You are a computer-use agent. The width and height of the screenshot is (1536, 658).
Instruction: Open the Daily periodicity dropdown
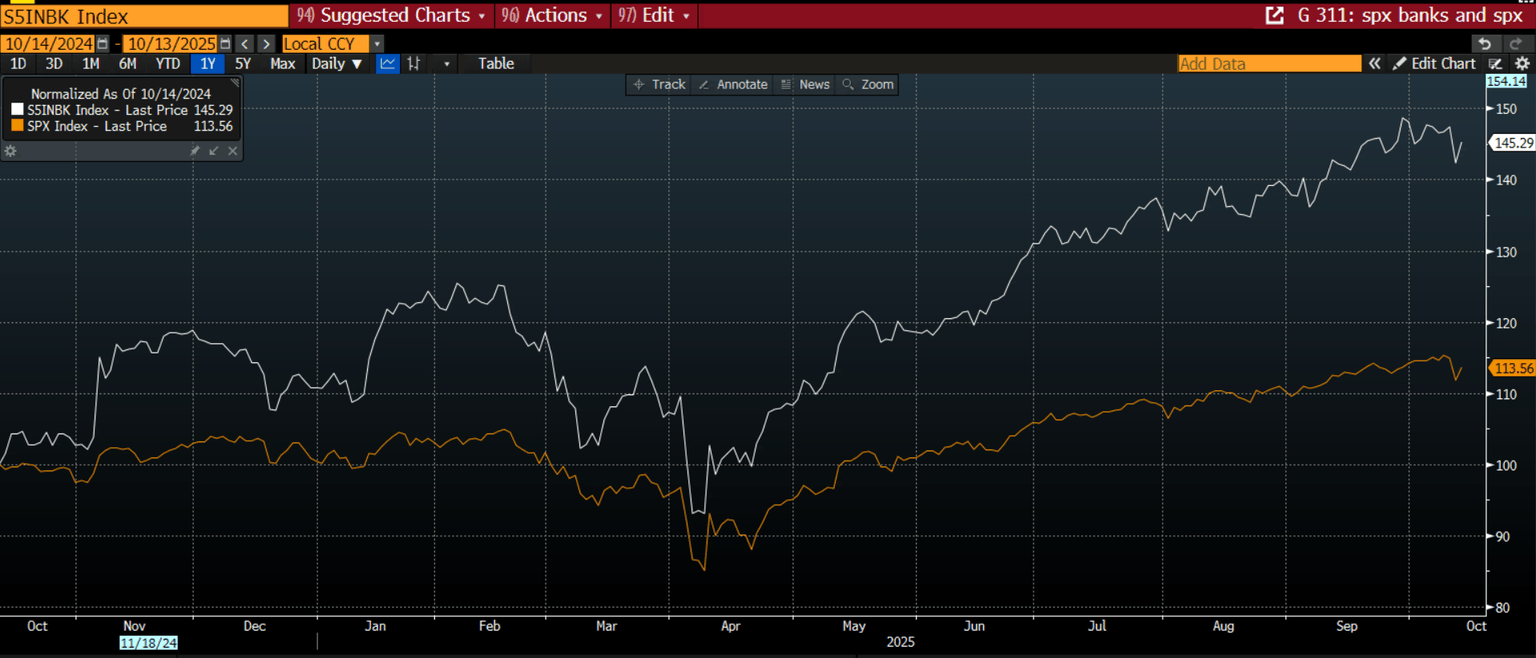click(337, 63)
